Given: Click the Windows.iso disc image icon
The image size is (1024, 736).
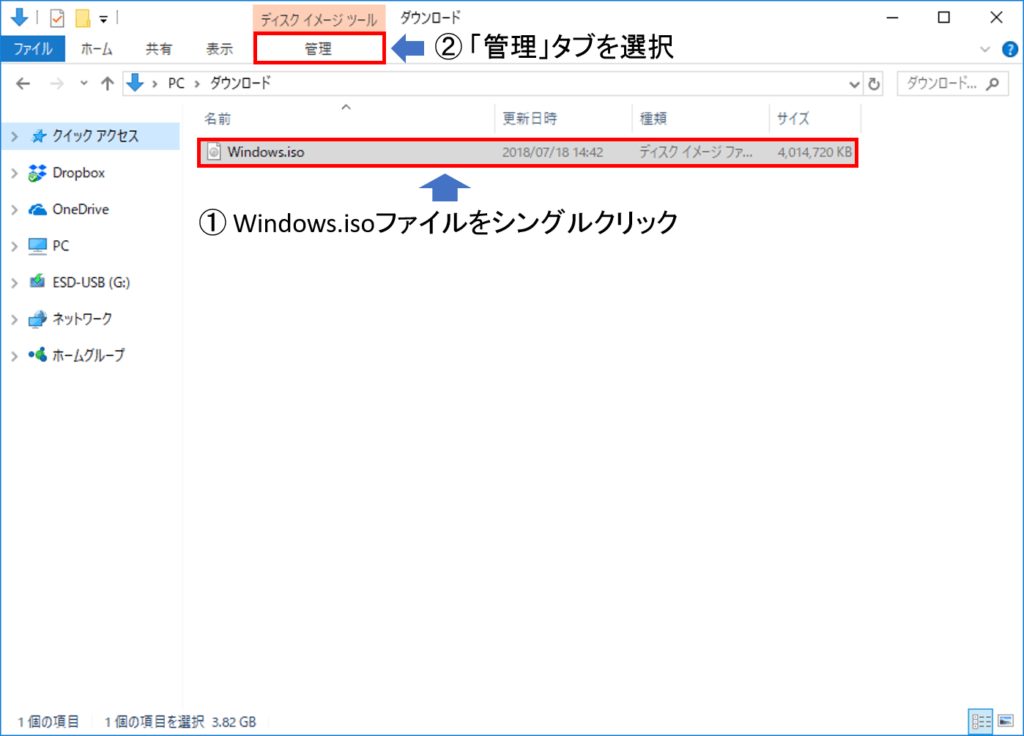Looking at the screenshot, I should [x=214, y=152].
